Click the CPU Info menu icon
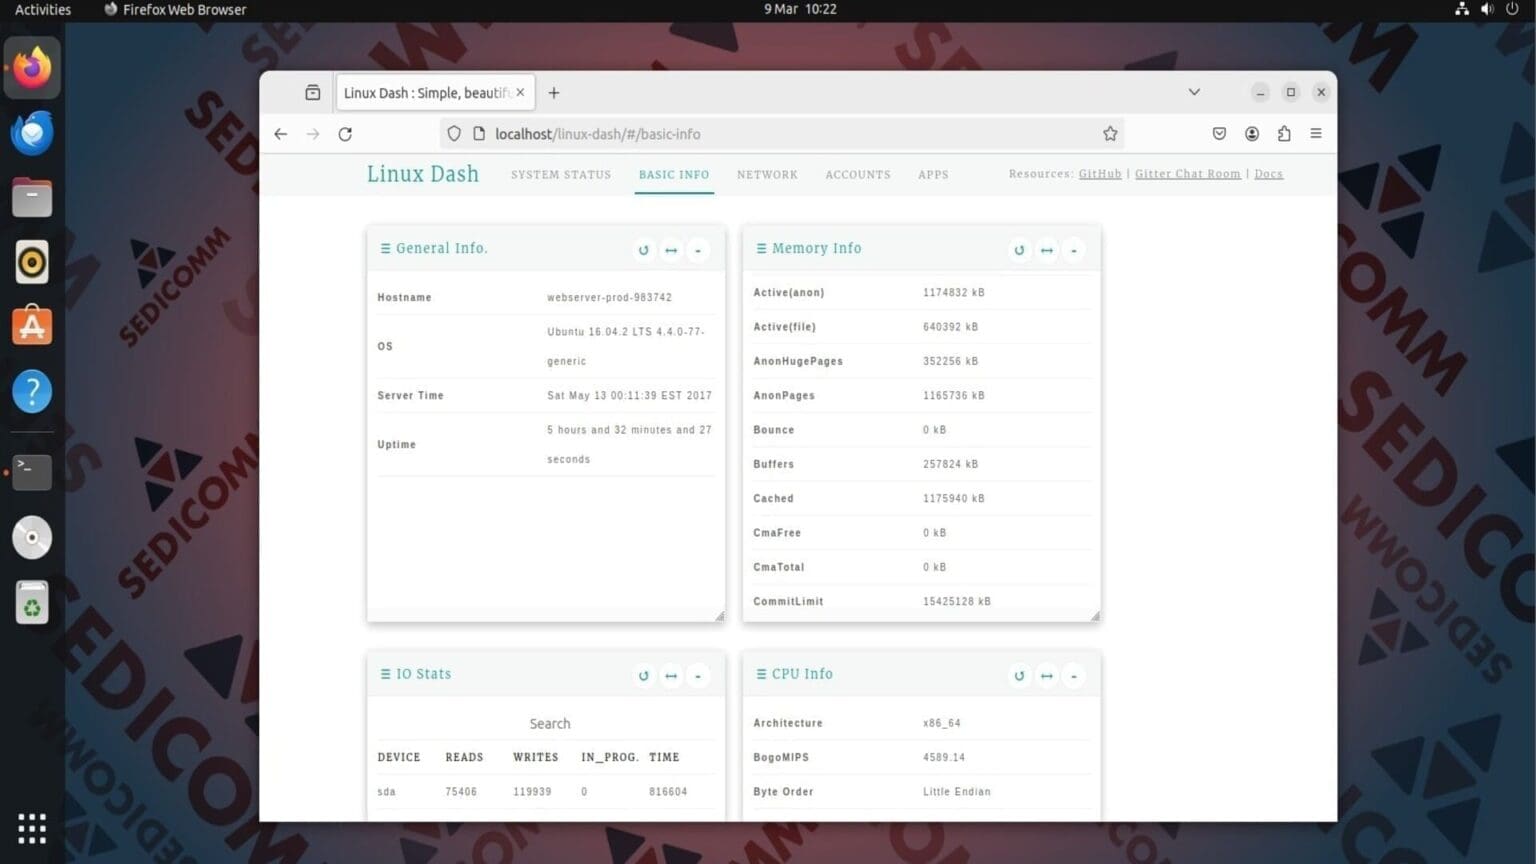 coord(761,674)
